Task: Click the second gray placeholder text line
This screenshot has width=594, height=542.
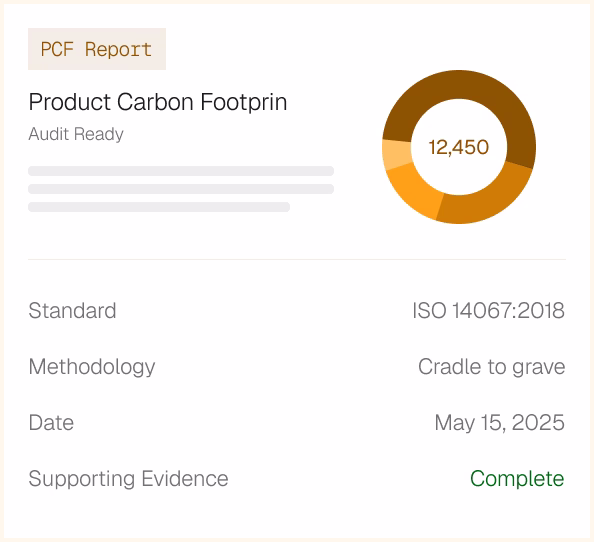Action: pos(181,189)
